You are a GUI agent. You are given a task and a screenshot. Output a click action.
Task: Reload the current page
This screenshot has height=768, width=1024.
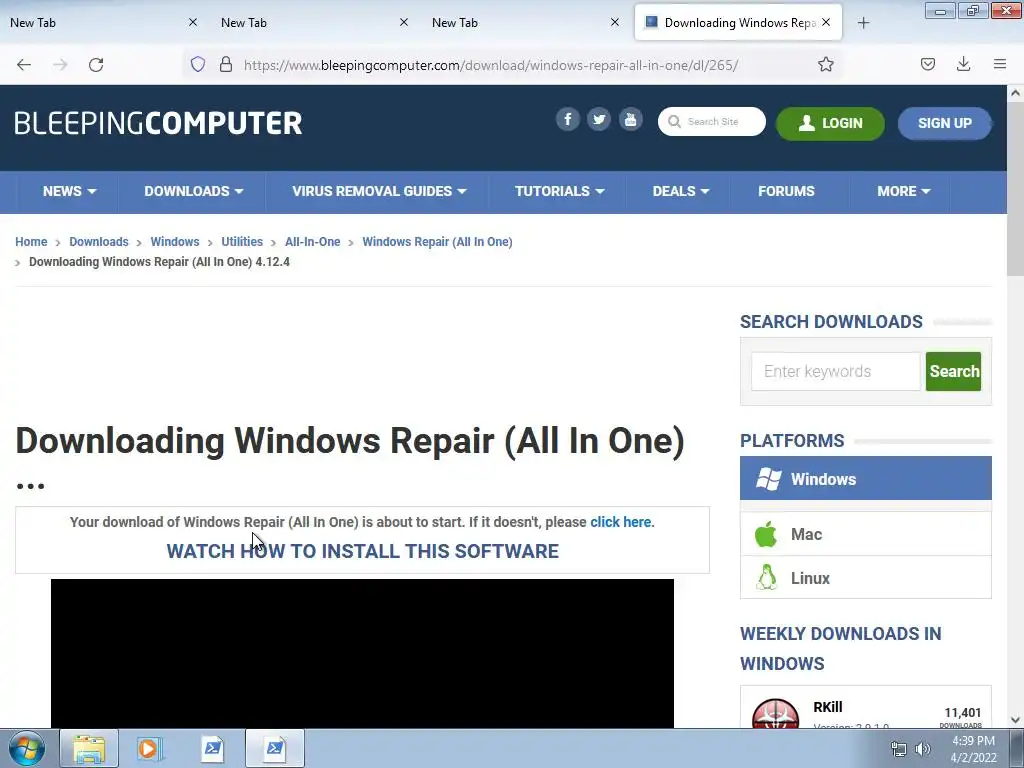[x=96, y=65]
